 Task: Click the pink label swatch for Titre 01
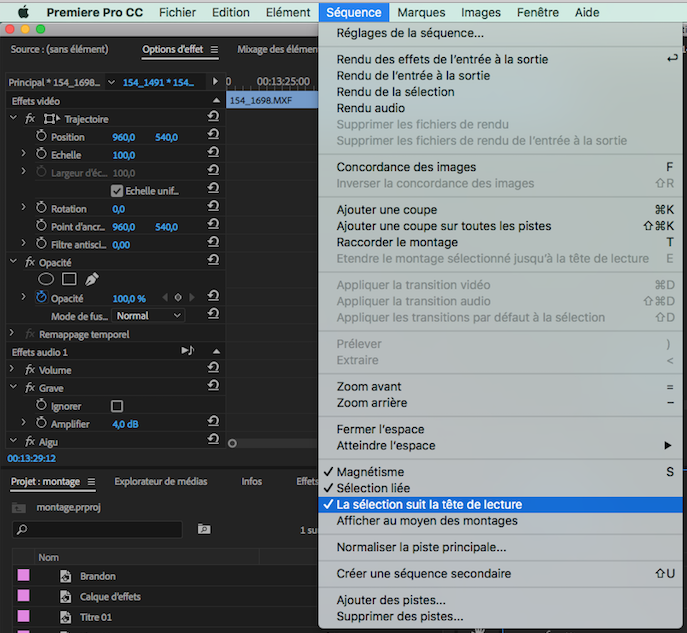pos(23,616)
